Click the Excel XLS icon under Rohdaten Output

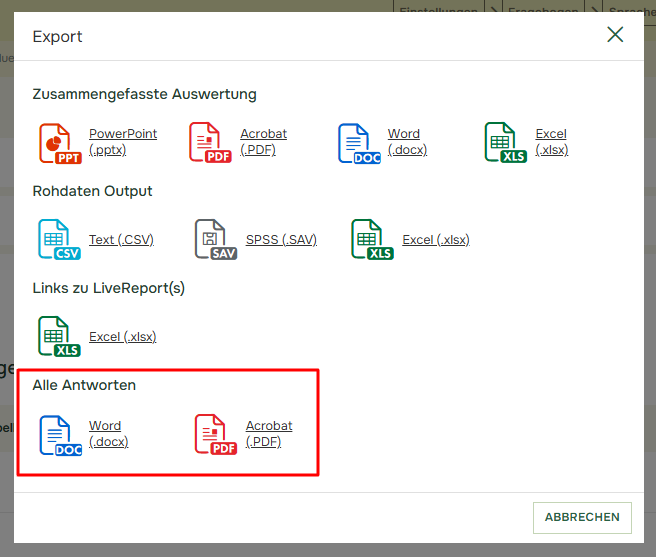click(x=373, y=240)
